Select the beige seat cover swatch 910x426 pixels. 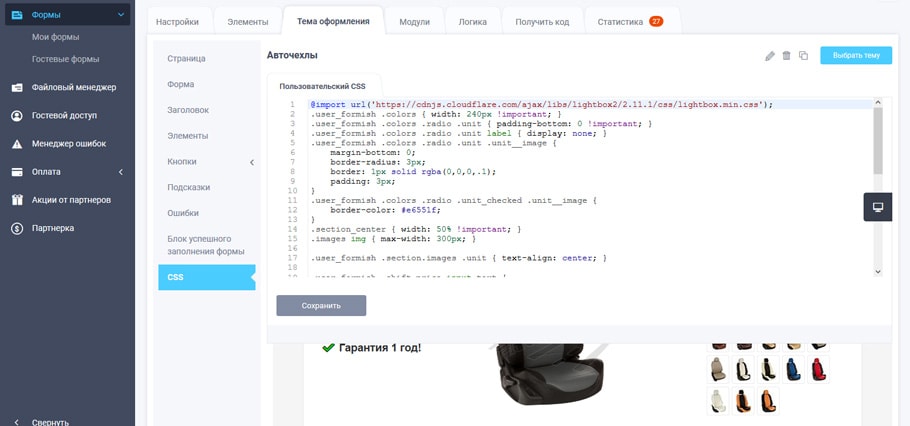coord(718,369)
